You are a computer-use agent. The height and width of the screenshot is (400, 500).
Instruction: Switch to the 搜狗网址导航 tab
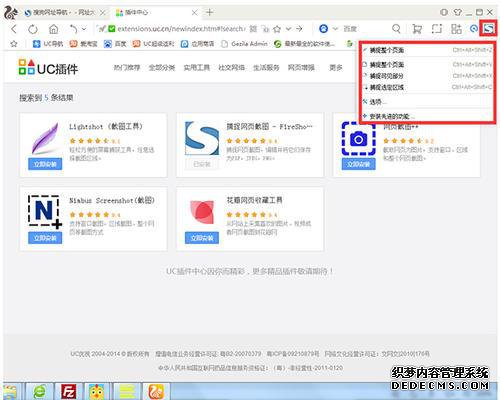(63, 13)
